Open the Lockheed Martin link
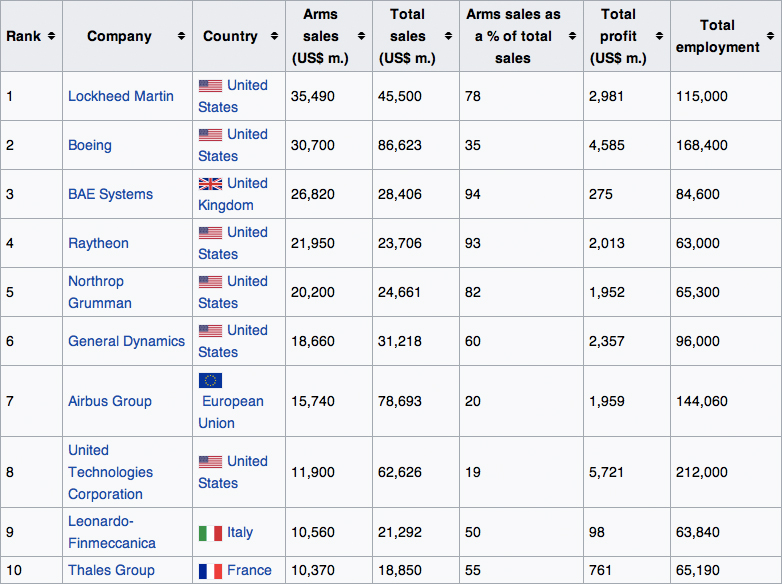 click(x=121, y=96)
